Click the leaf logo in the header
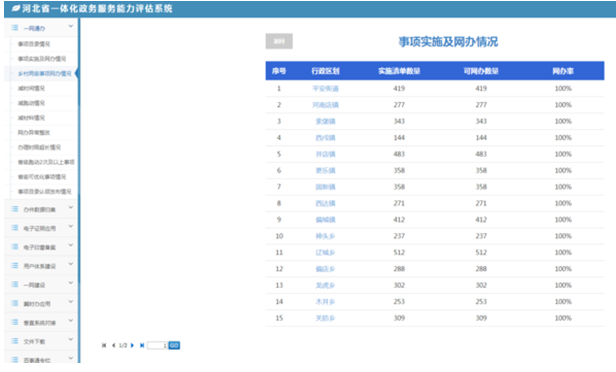The height and width of the screenshot is (372, 616). 15,8
